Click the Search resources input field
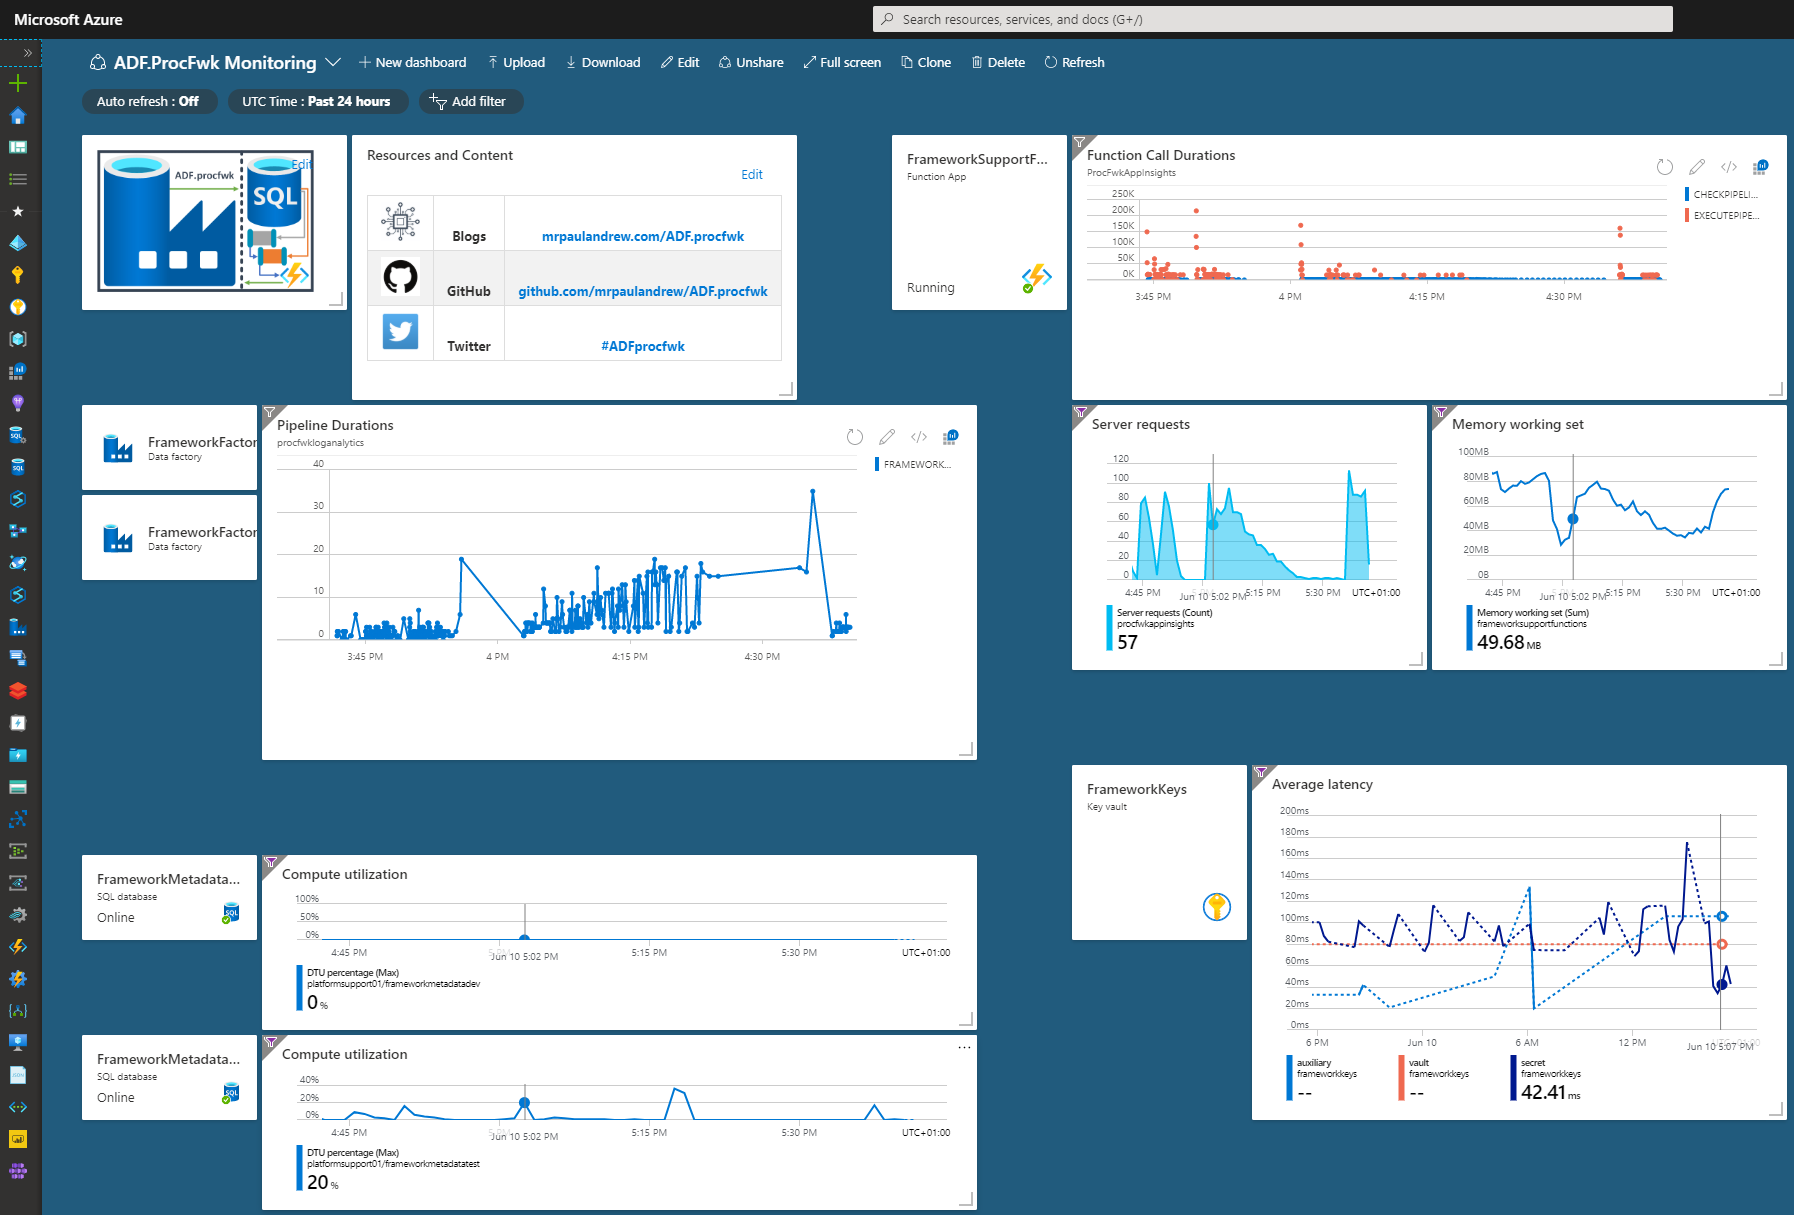Screen dimensions: 1794x1215 tap(1272, 19)
